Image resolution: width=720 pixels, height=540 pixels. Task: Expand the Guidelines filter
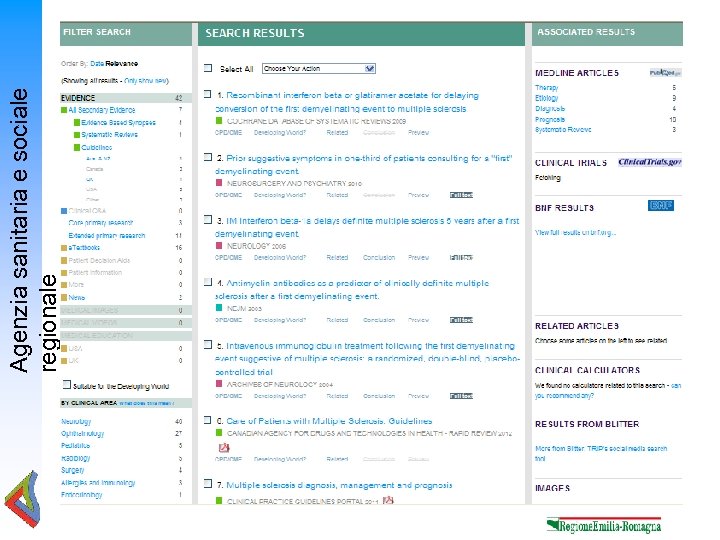tap(96, 147)
